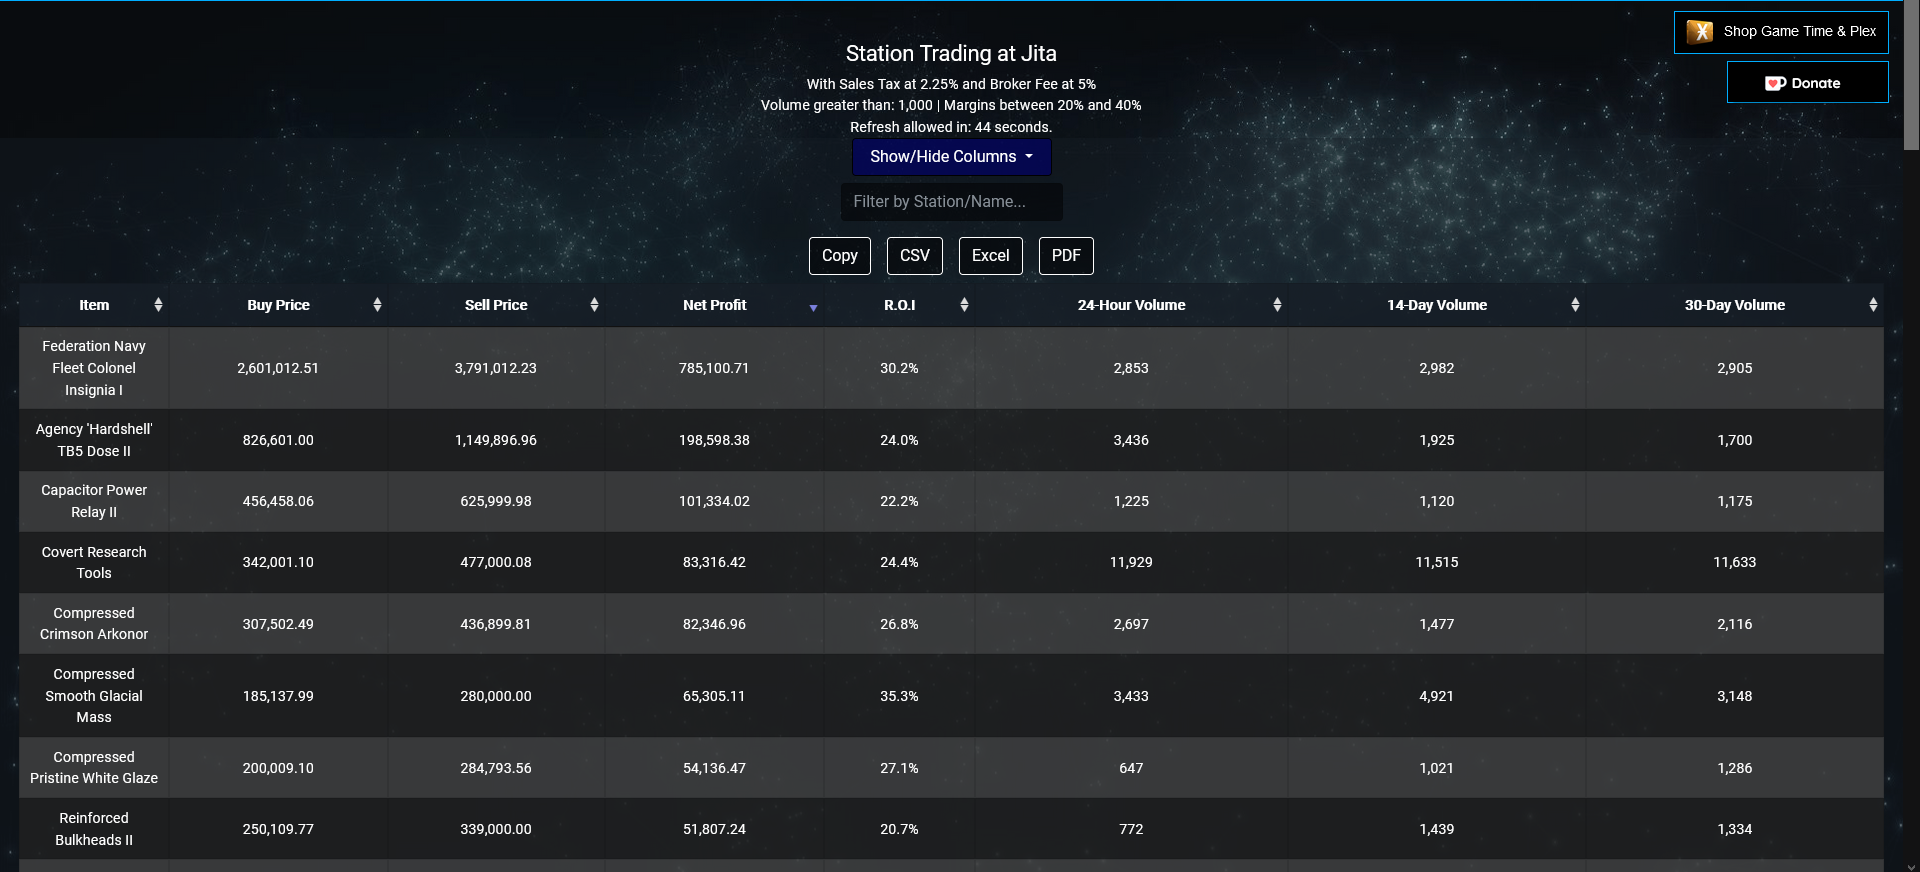Open the Show/Hide Columns dropdown

click(951, 157)
